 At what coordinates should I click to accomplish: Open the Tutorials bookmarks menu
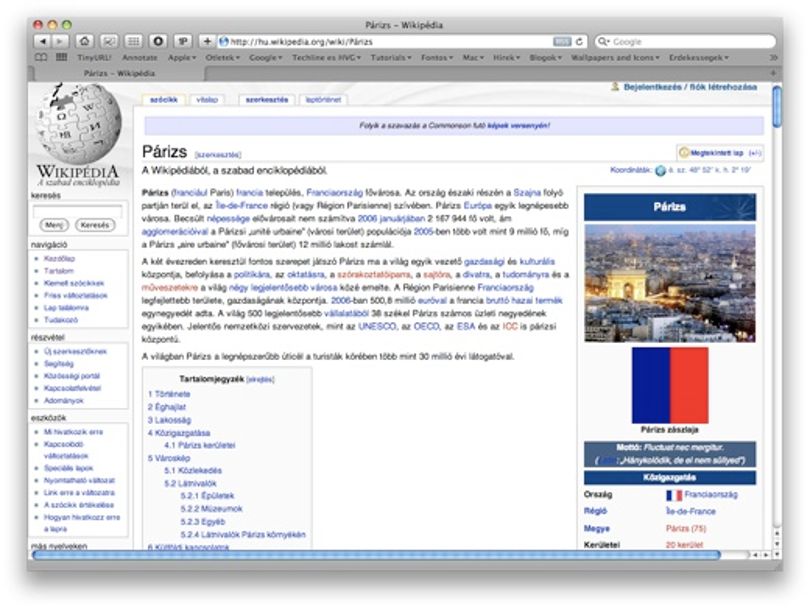[x=391, y=57]
